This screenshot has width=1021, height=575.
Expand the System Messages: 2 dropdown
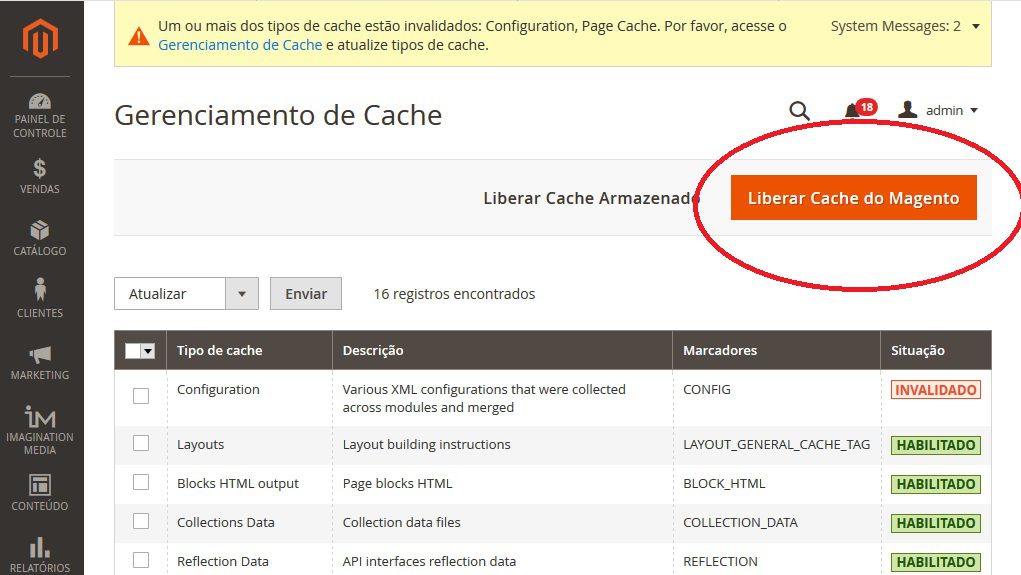(905, 26)
